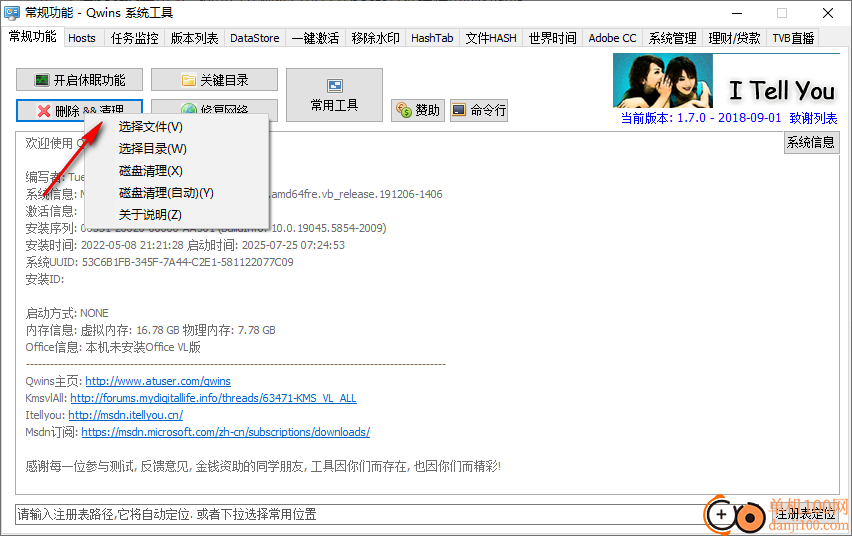Click the 启动方式: NONE line
Viewport: 852px width, 536px height.
point(67,313)
